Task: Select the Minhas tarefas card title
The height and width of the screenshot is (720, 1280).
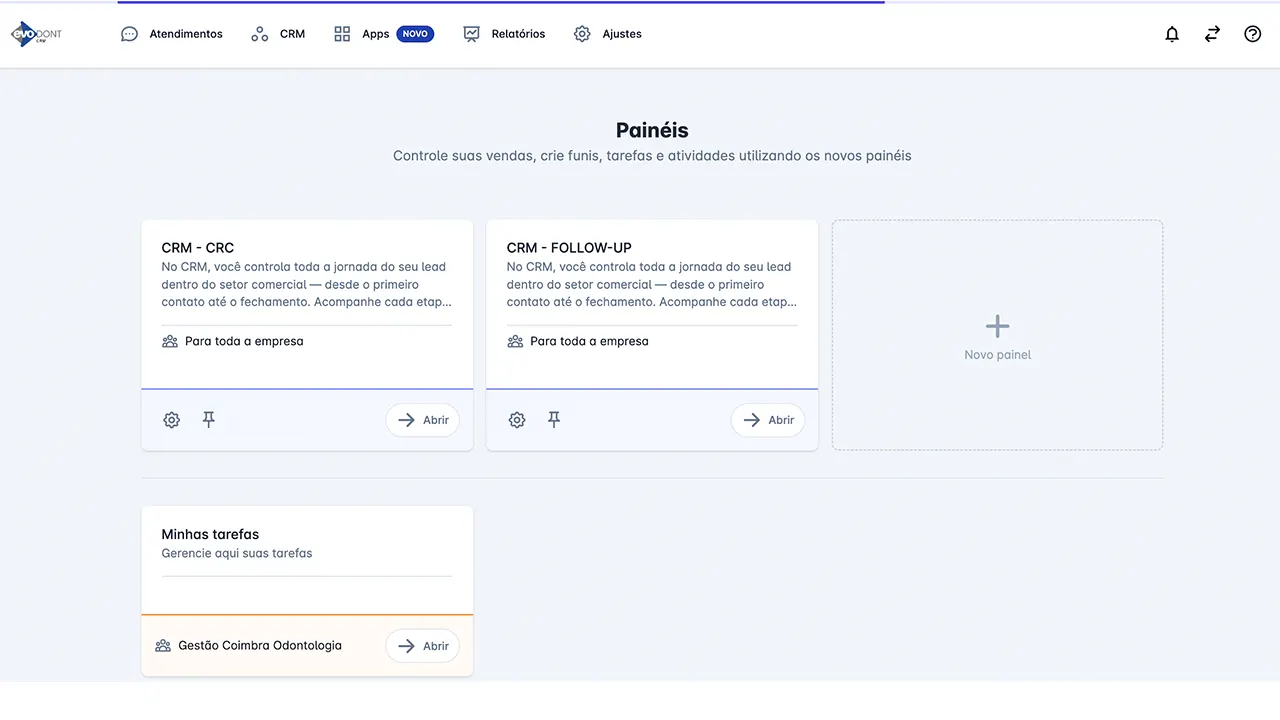Action: (210, 535)
